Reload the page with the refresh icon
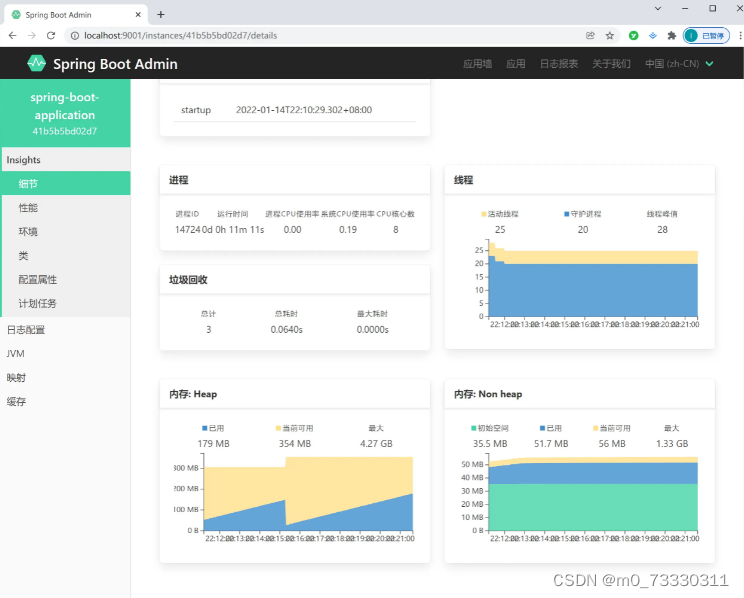Screen dimensions: 744x598 click(51, 36)
